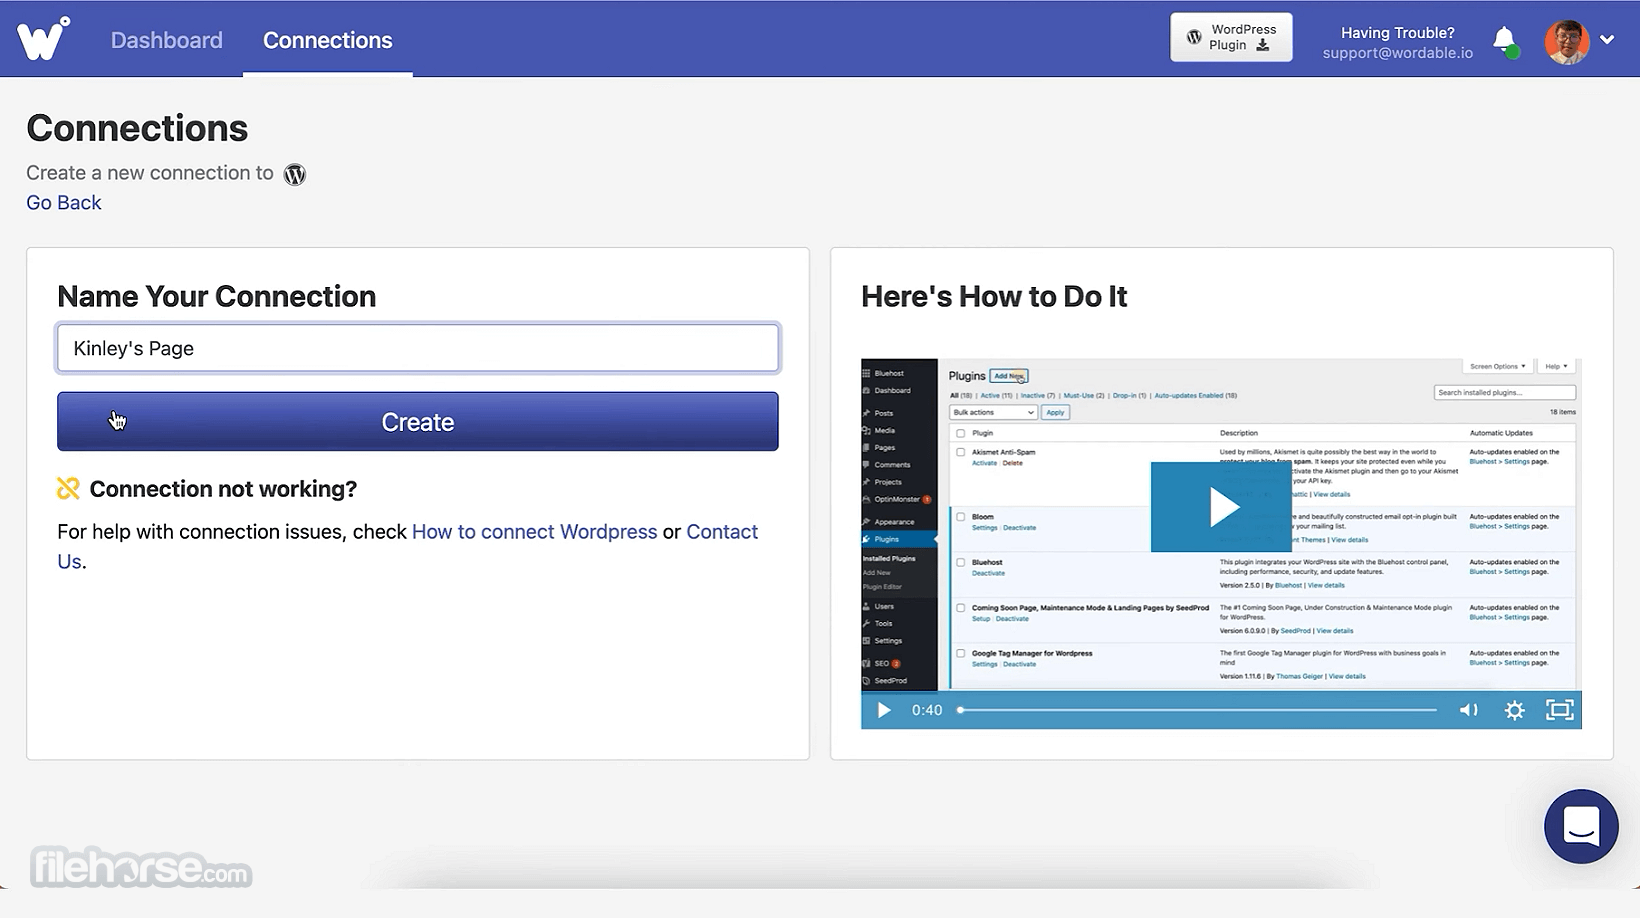1640x918 pixels.
Task: Click the user profile avatar
Action: (1567, 41)
